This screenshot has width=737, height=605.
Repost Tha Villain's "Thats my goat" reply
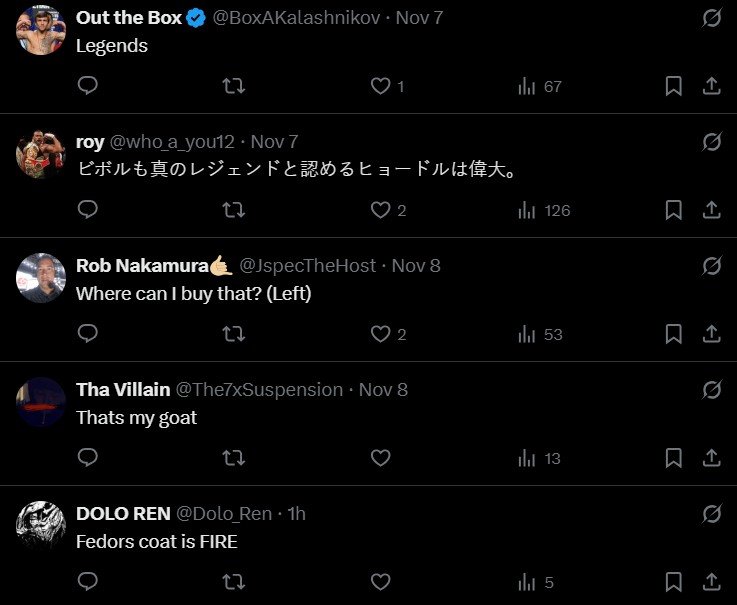point(233,459)
